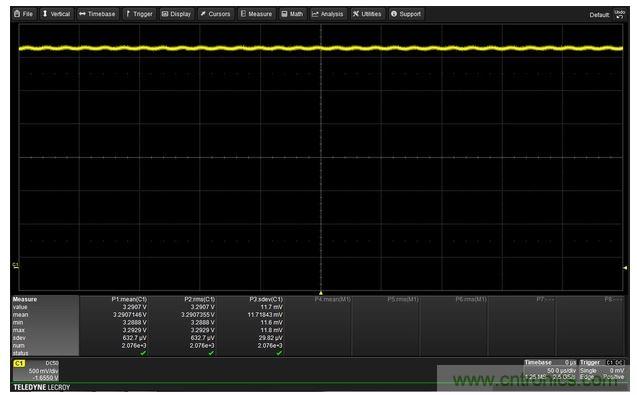
Task: Click the 'max' row label in Measure table
Action: click(18, 330)
